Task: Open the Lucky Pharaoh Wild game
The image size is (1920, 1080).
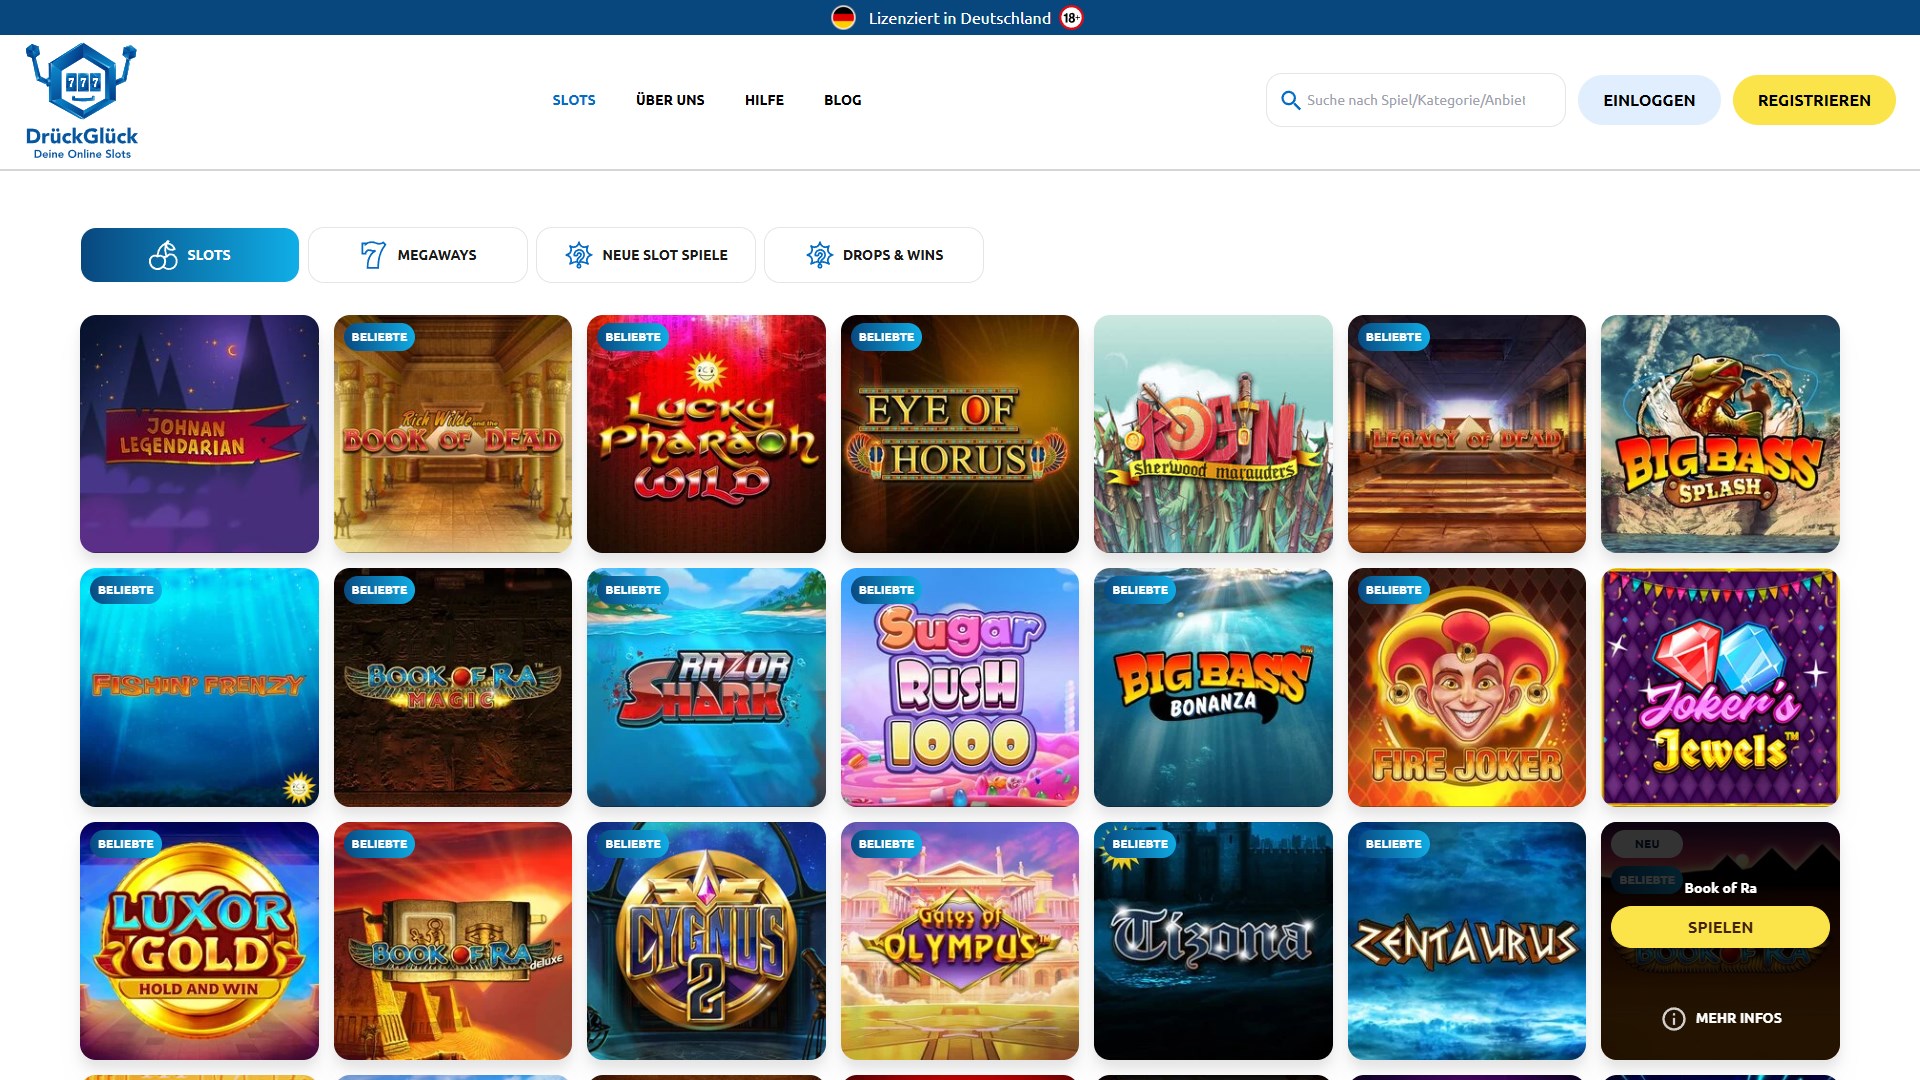Action: pyautogui.click(x=706, y=434)
